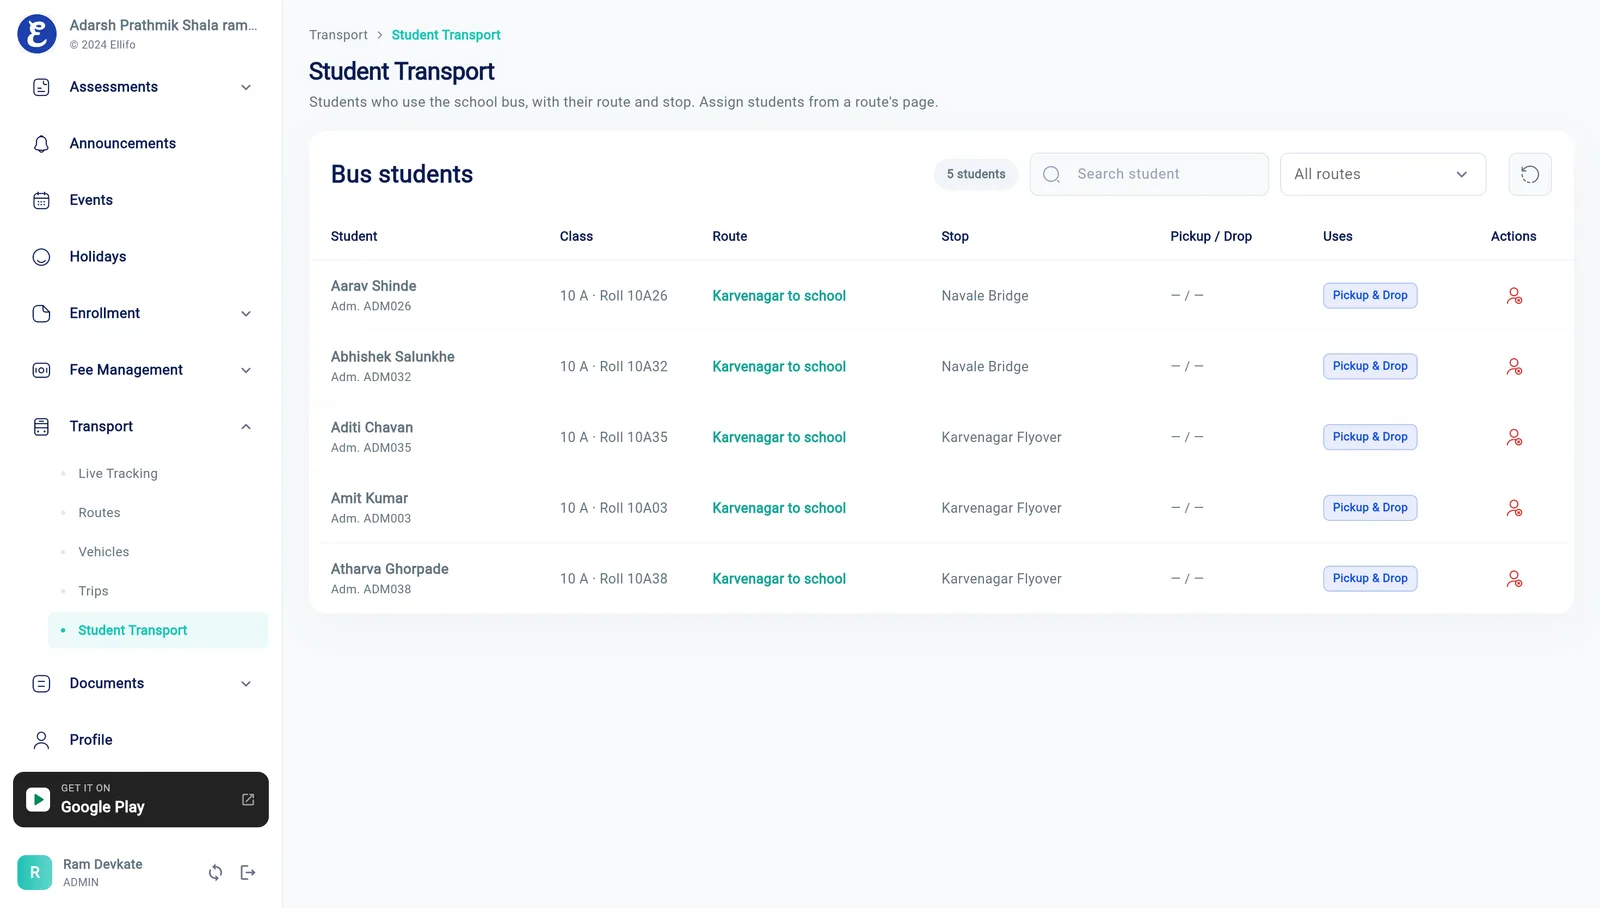Click the 10 A · Roll 10A35 cell
This screenshot has width=1600, height=908.
(614, 438)
